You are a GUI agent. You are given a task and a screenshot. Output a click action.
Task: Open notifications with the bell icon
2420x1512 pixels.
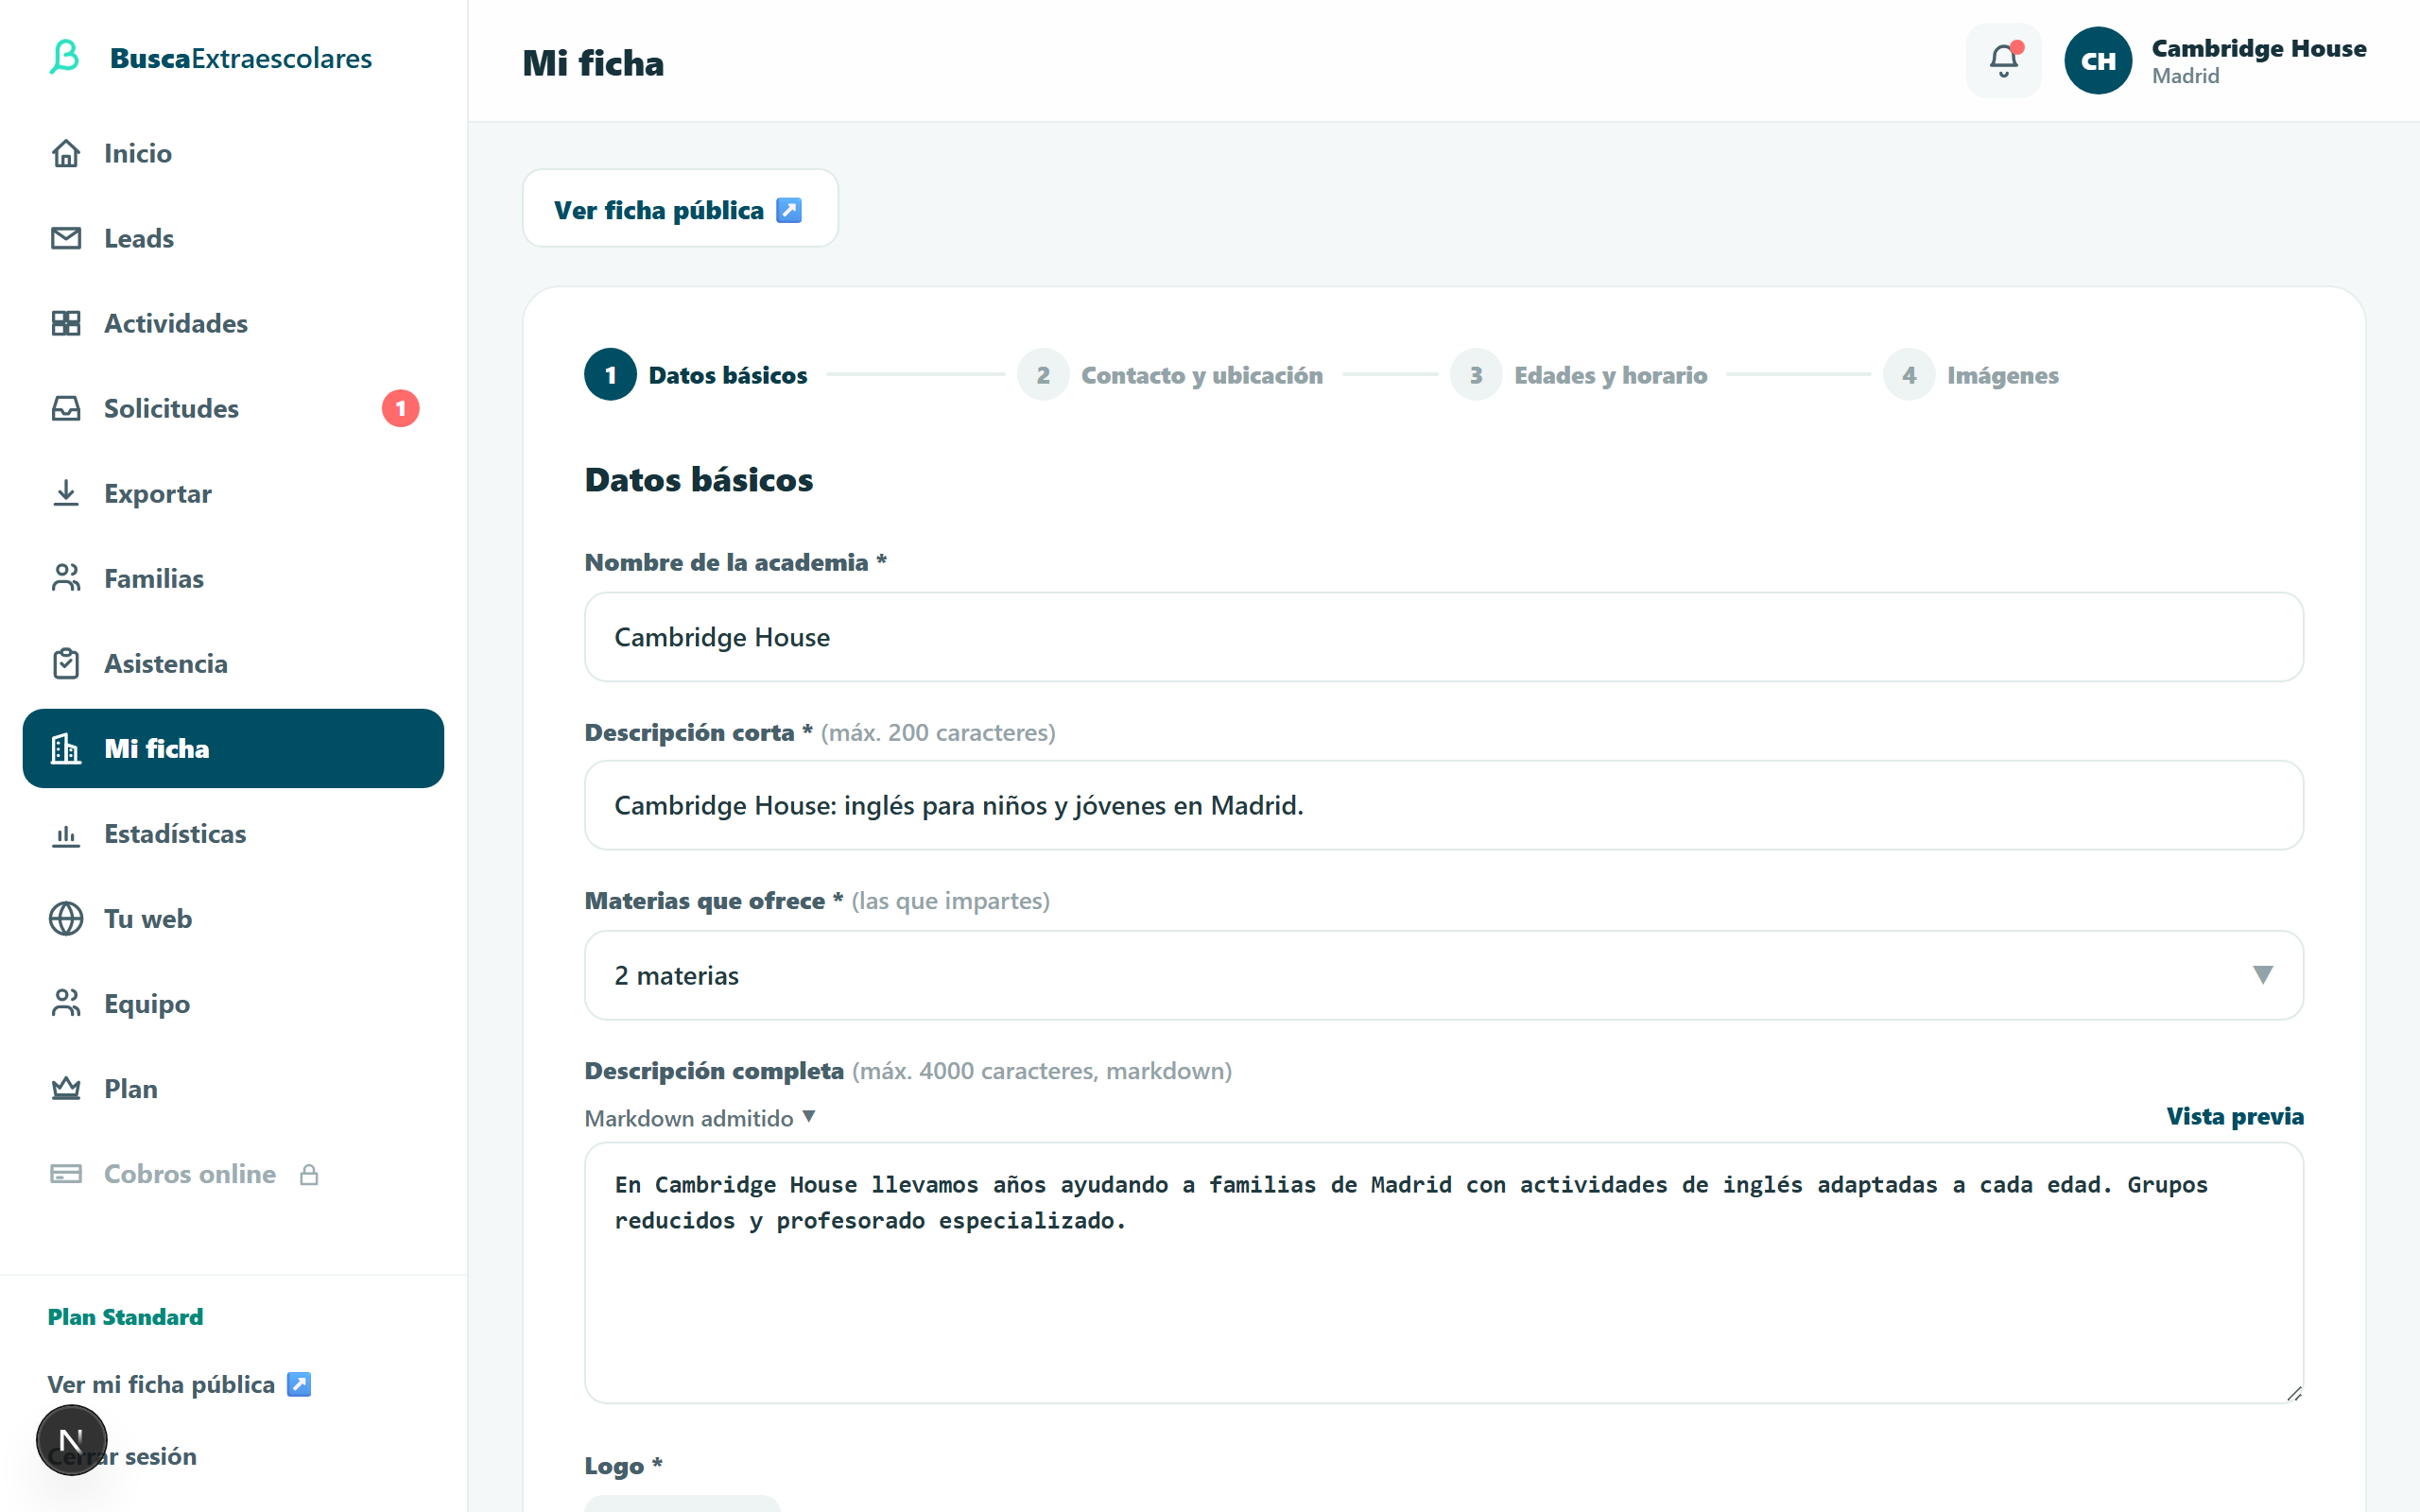pyautogui.click(x=2003, y=60)
